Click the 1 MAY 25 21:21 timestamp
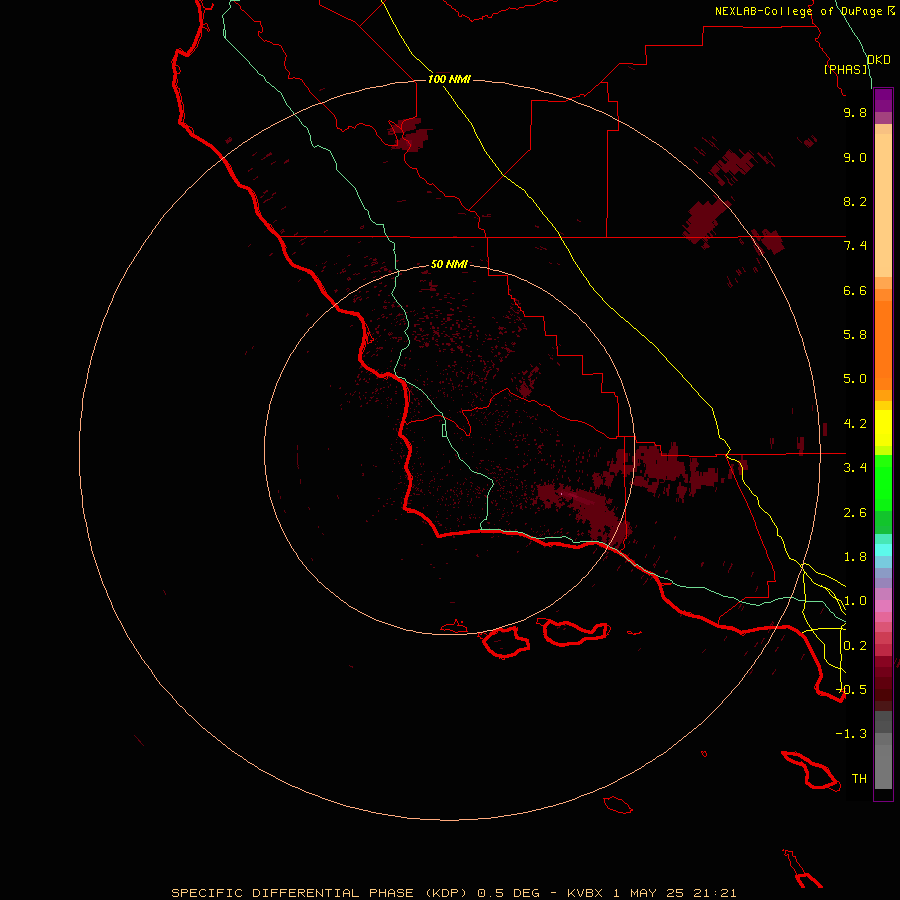The image size is (900, 900). (x=674, y=893)
